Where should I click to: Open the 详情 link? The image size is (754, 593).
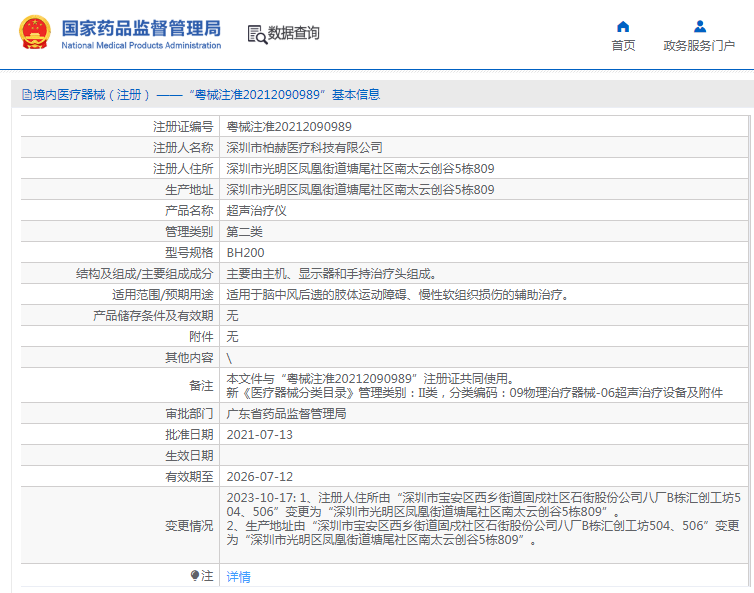[239, 576]
